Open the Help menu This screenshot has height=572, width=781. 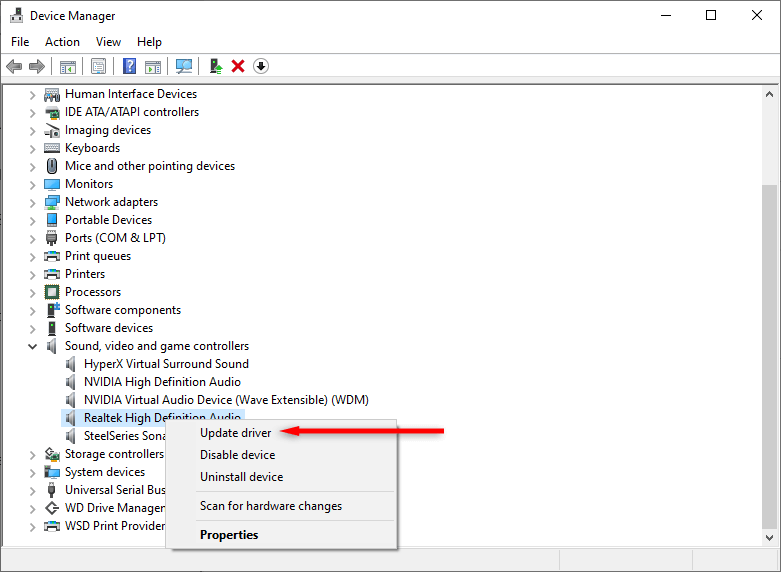tap(149, 42)
